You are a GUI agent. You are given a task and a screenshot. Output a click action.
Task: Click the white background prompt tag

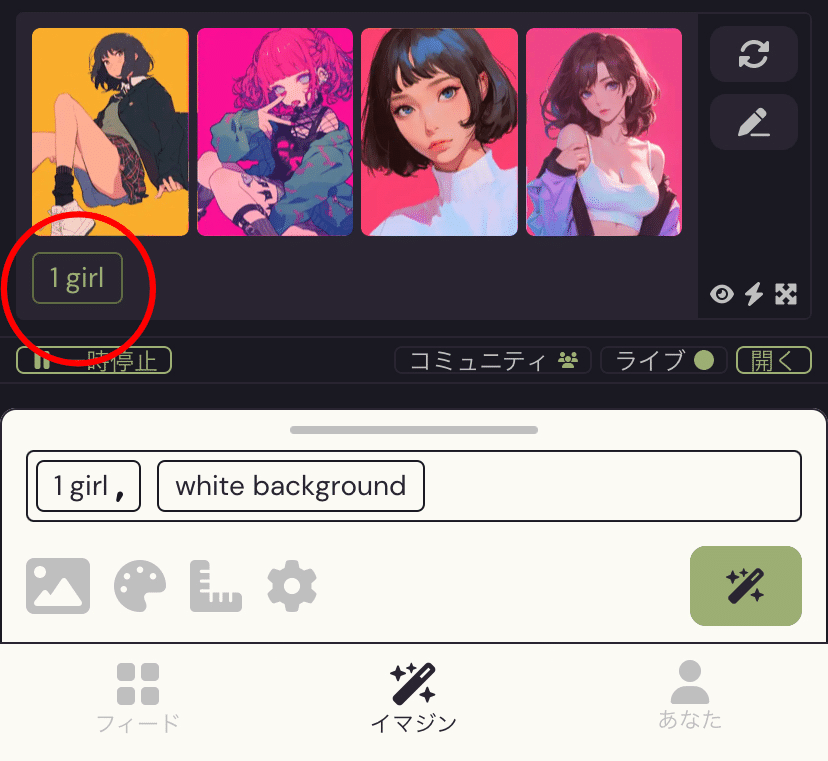point(291,486)
